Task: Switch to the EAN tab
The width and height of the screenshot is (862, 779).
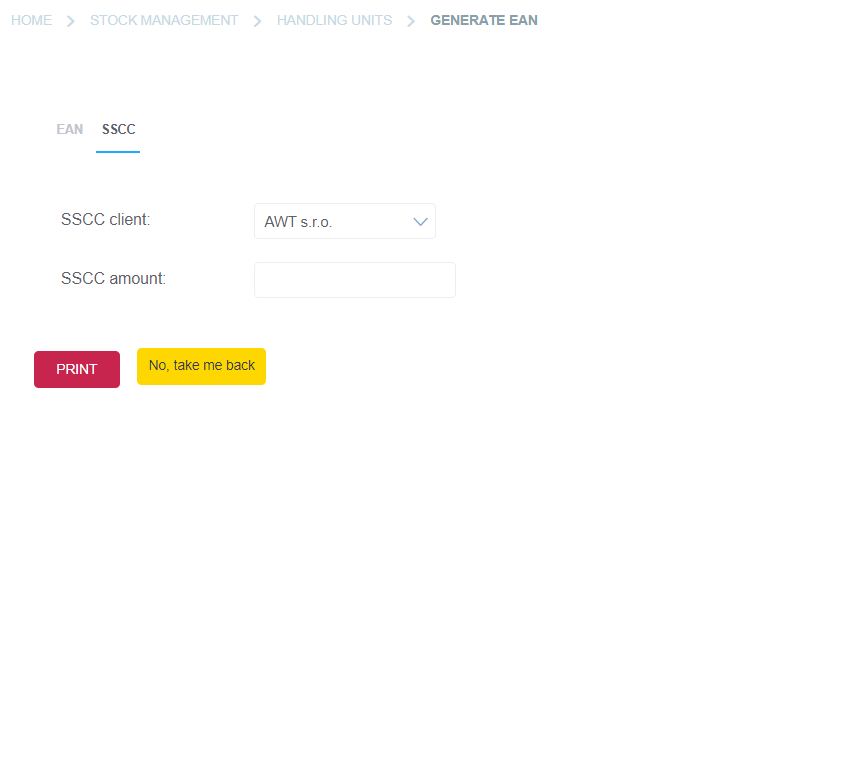Action: pyautogui.click(x=70, y=129)
